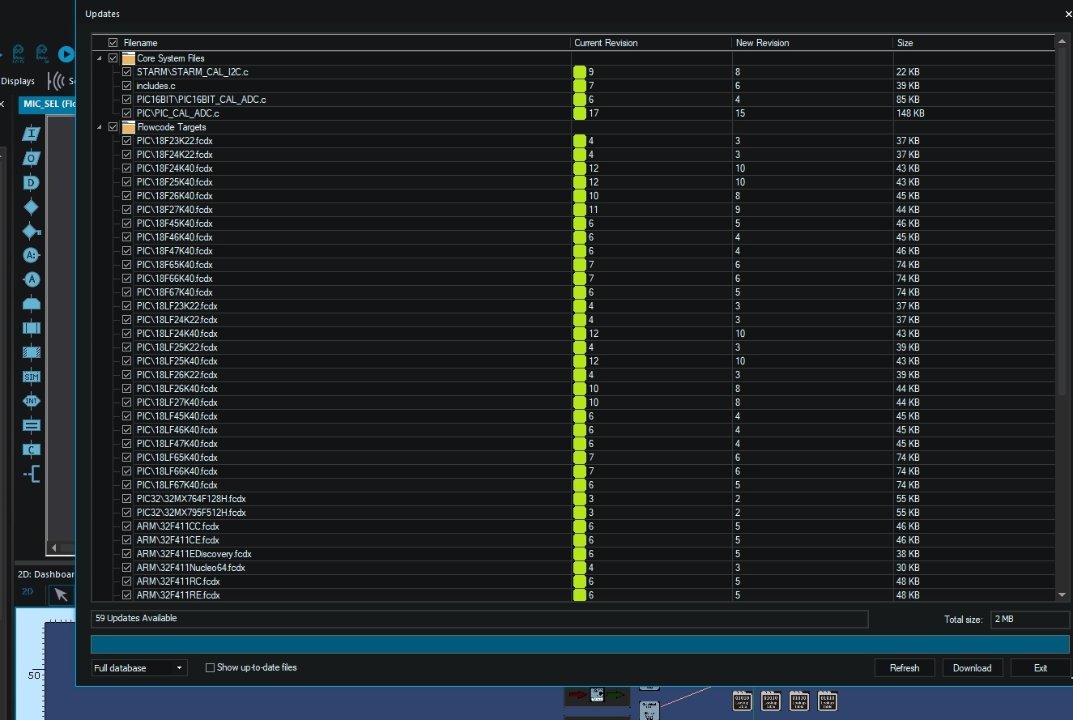1073x720 pixels.
Task: Select the includes.c file row
Action: point(573,86)
